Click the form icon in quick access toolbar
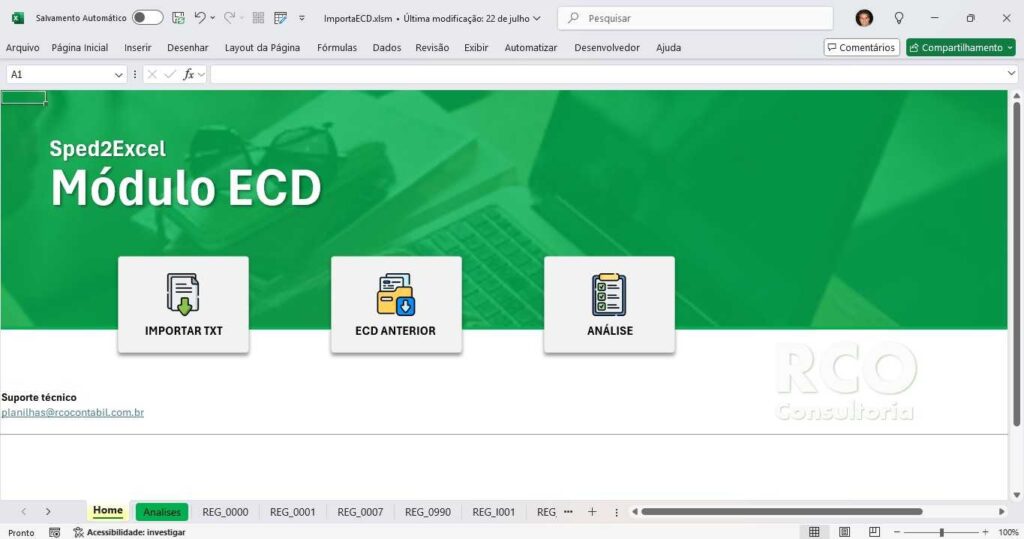This screenshot has height=539, width=1024. [280, 18]
